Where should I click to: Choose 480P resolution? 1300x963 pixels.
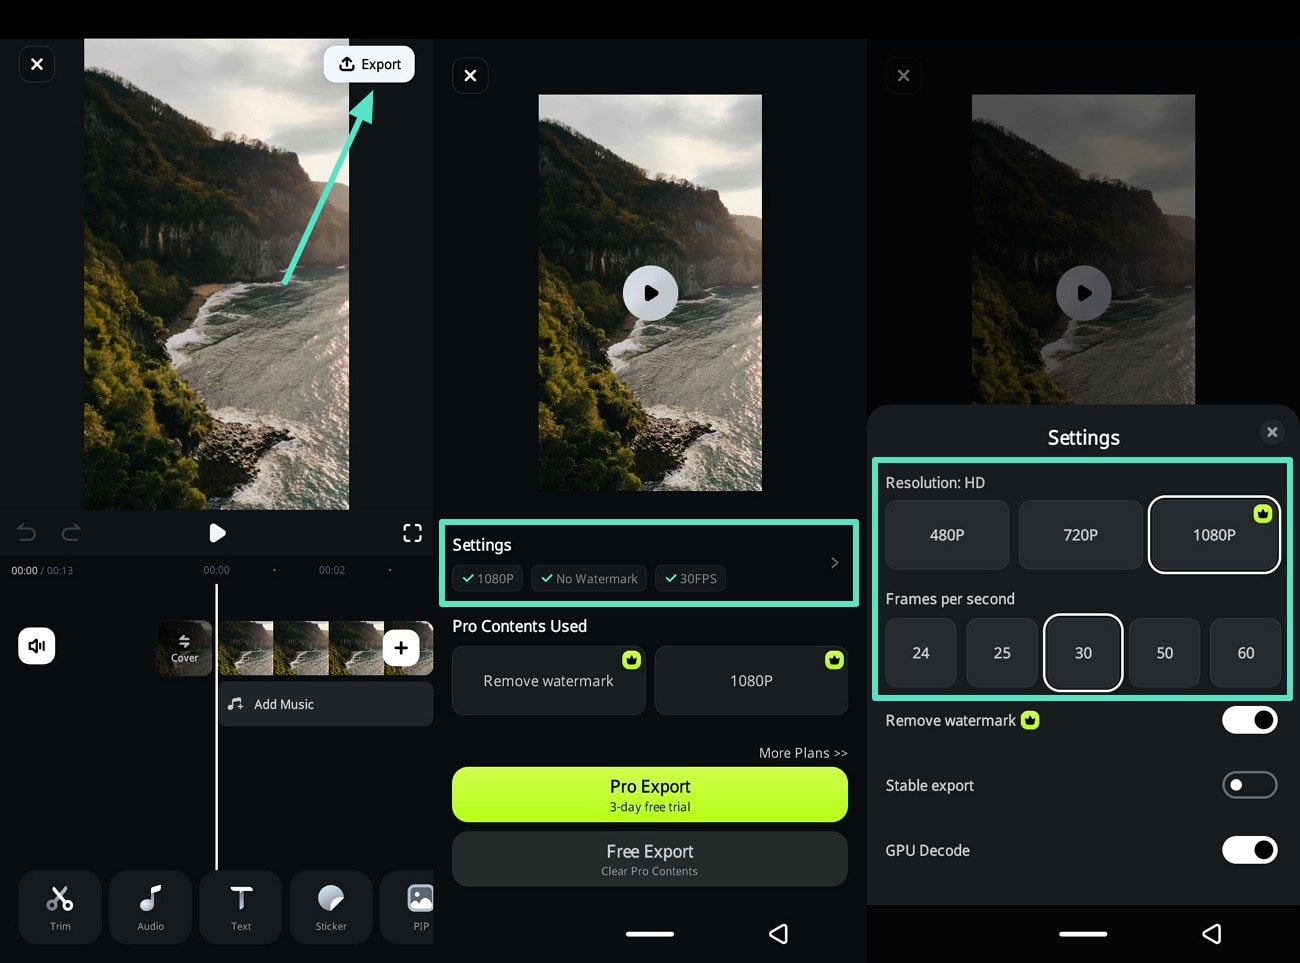point(947,535)
